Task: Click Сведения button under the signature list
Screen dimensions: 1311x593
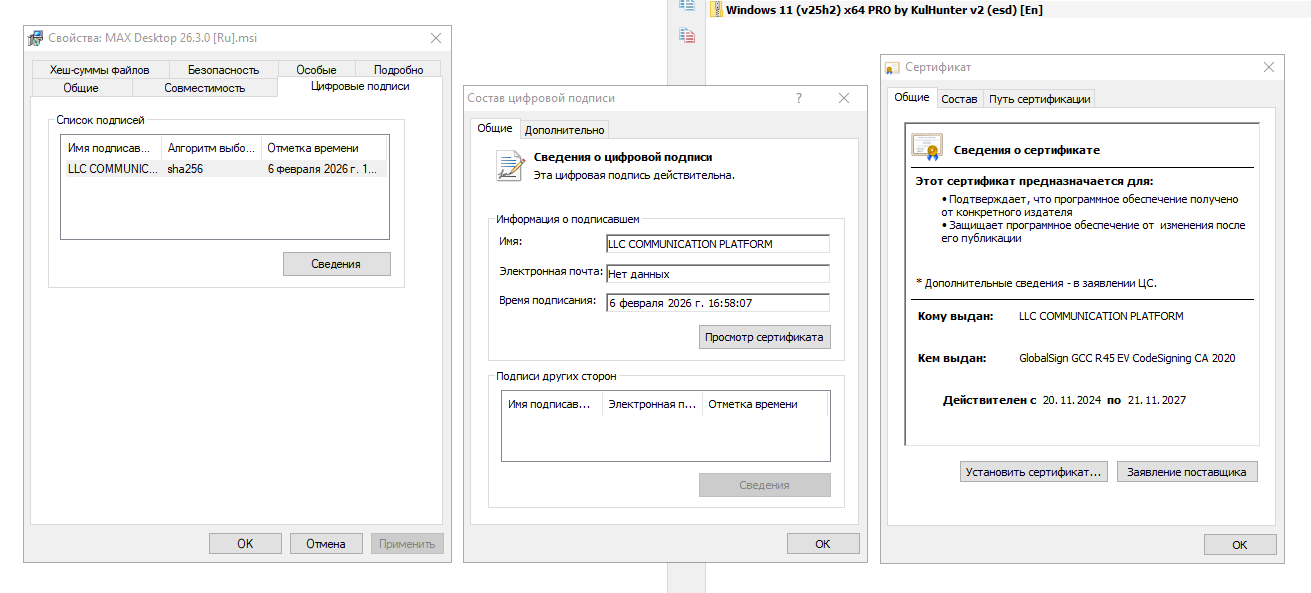Action: click(336, 264)
